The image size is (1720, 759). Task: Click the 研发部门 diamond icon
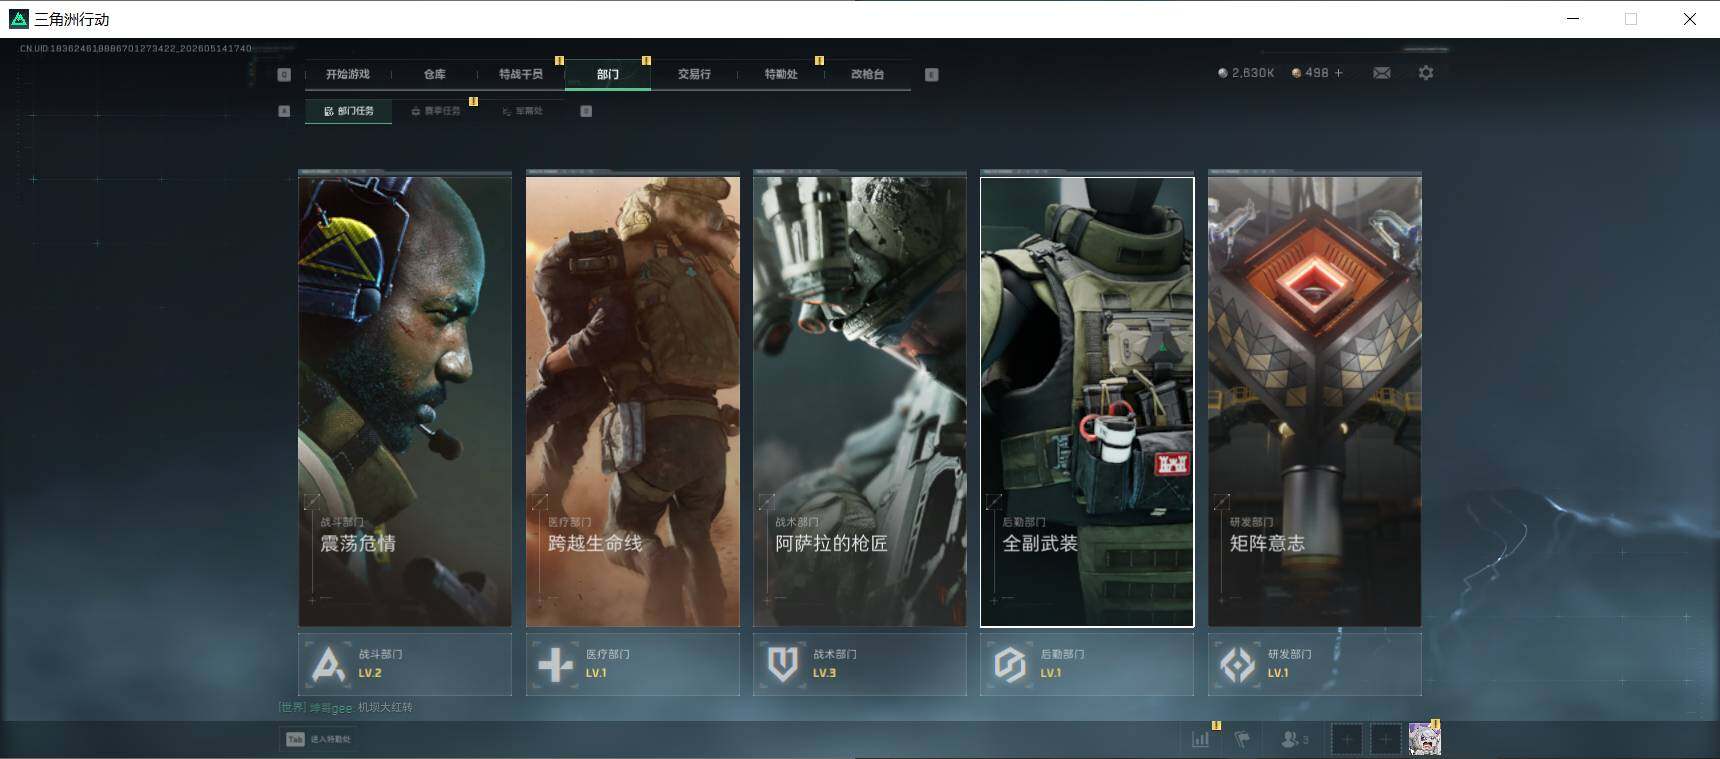(1237, 664)
